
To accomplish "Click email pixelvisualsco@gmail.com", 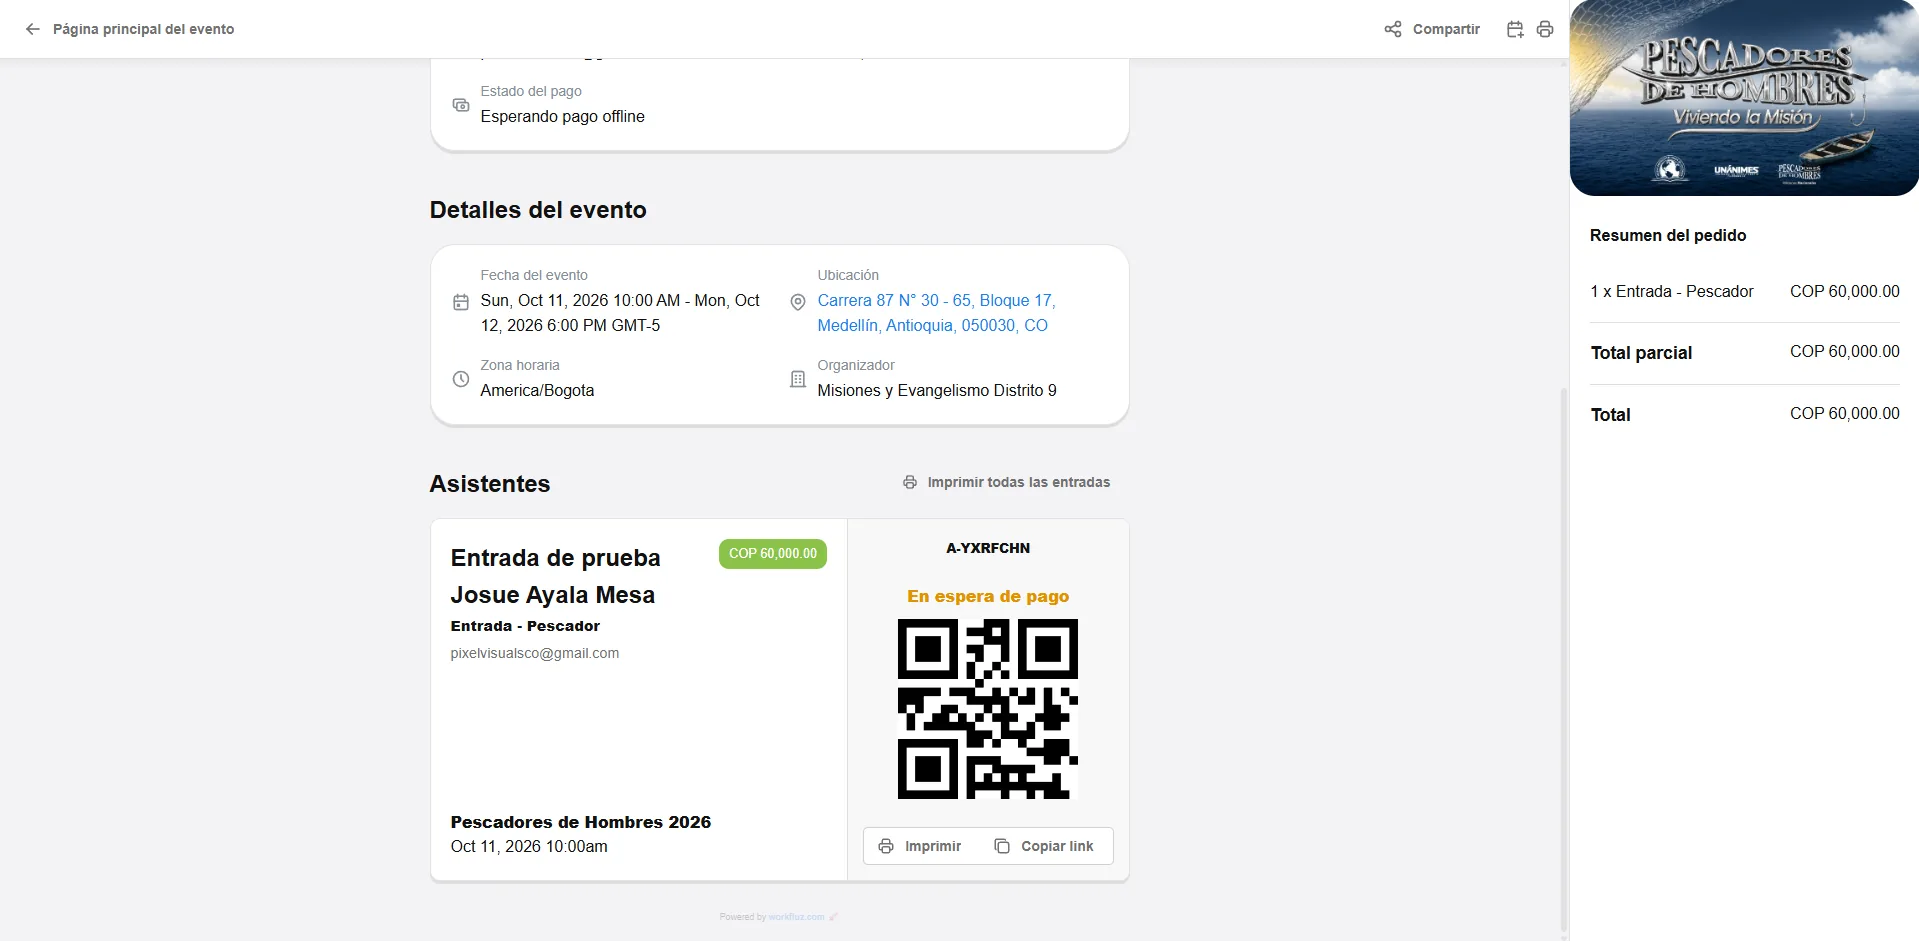I will click(x=535, y=653).
